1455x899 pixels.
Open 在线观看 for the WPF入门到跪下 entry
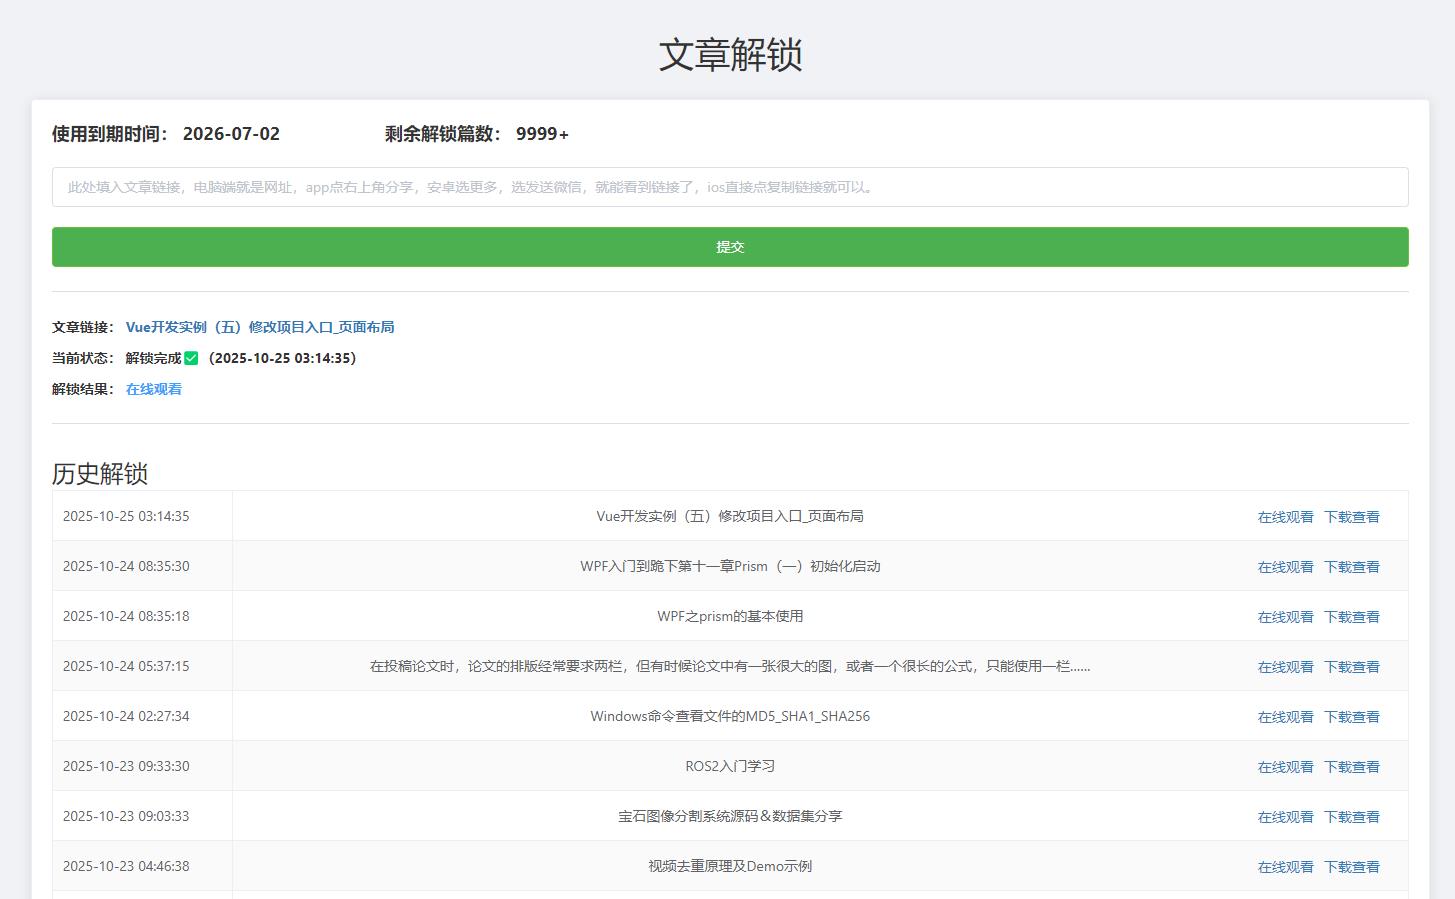(x=1286, y=566)
